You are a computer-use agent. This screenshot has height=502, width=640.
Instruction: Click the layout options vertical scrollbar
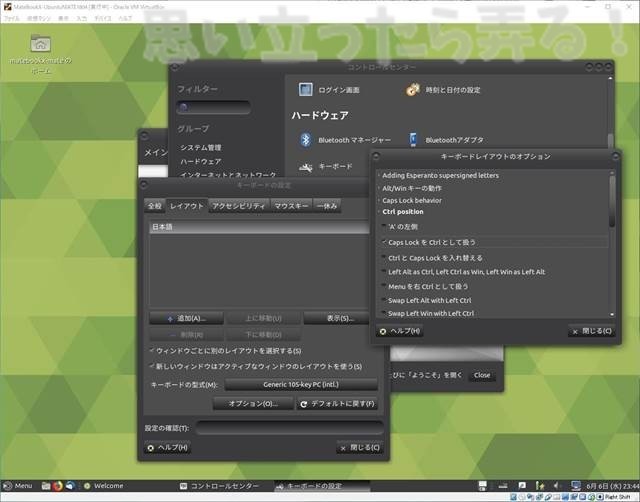[x=612, y=201]
